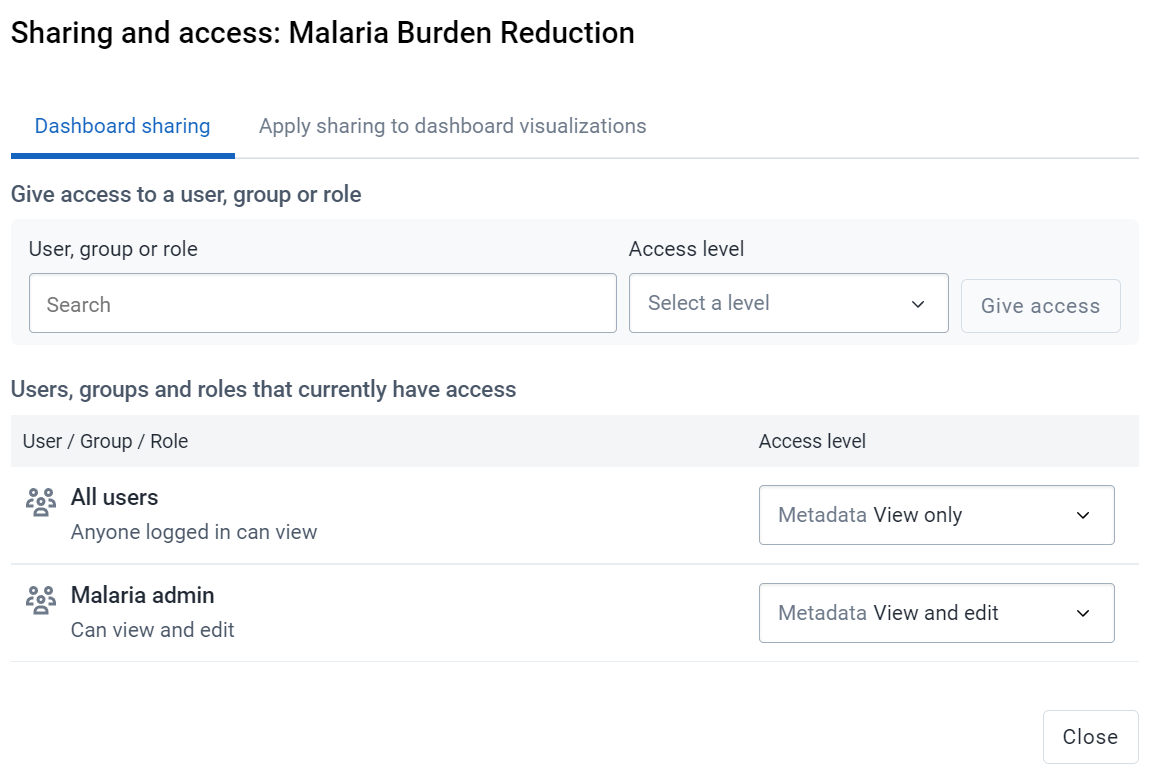Click the Anyone logged in can view description
1168x781 pixels.
194,532
